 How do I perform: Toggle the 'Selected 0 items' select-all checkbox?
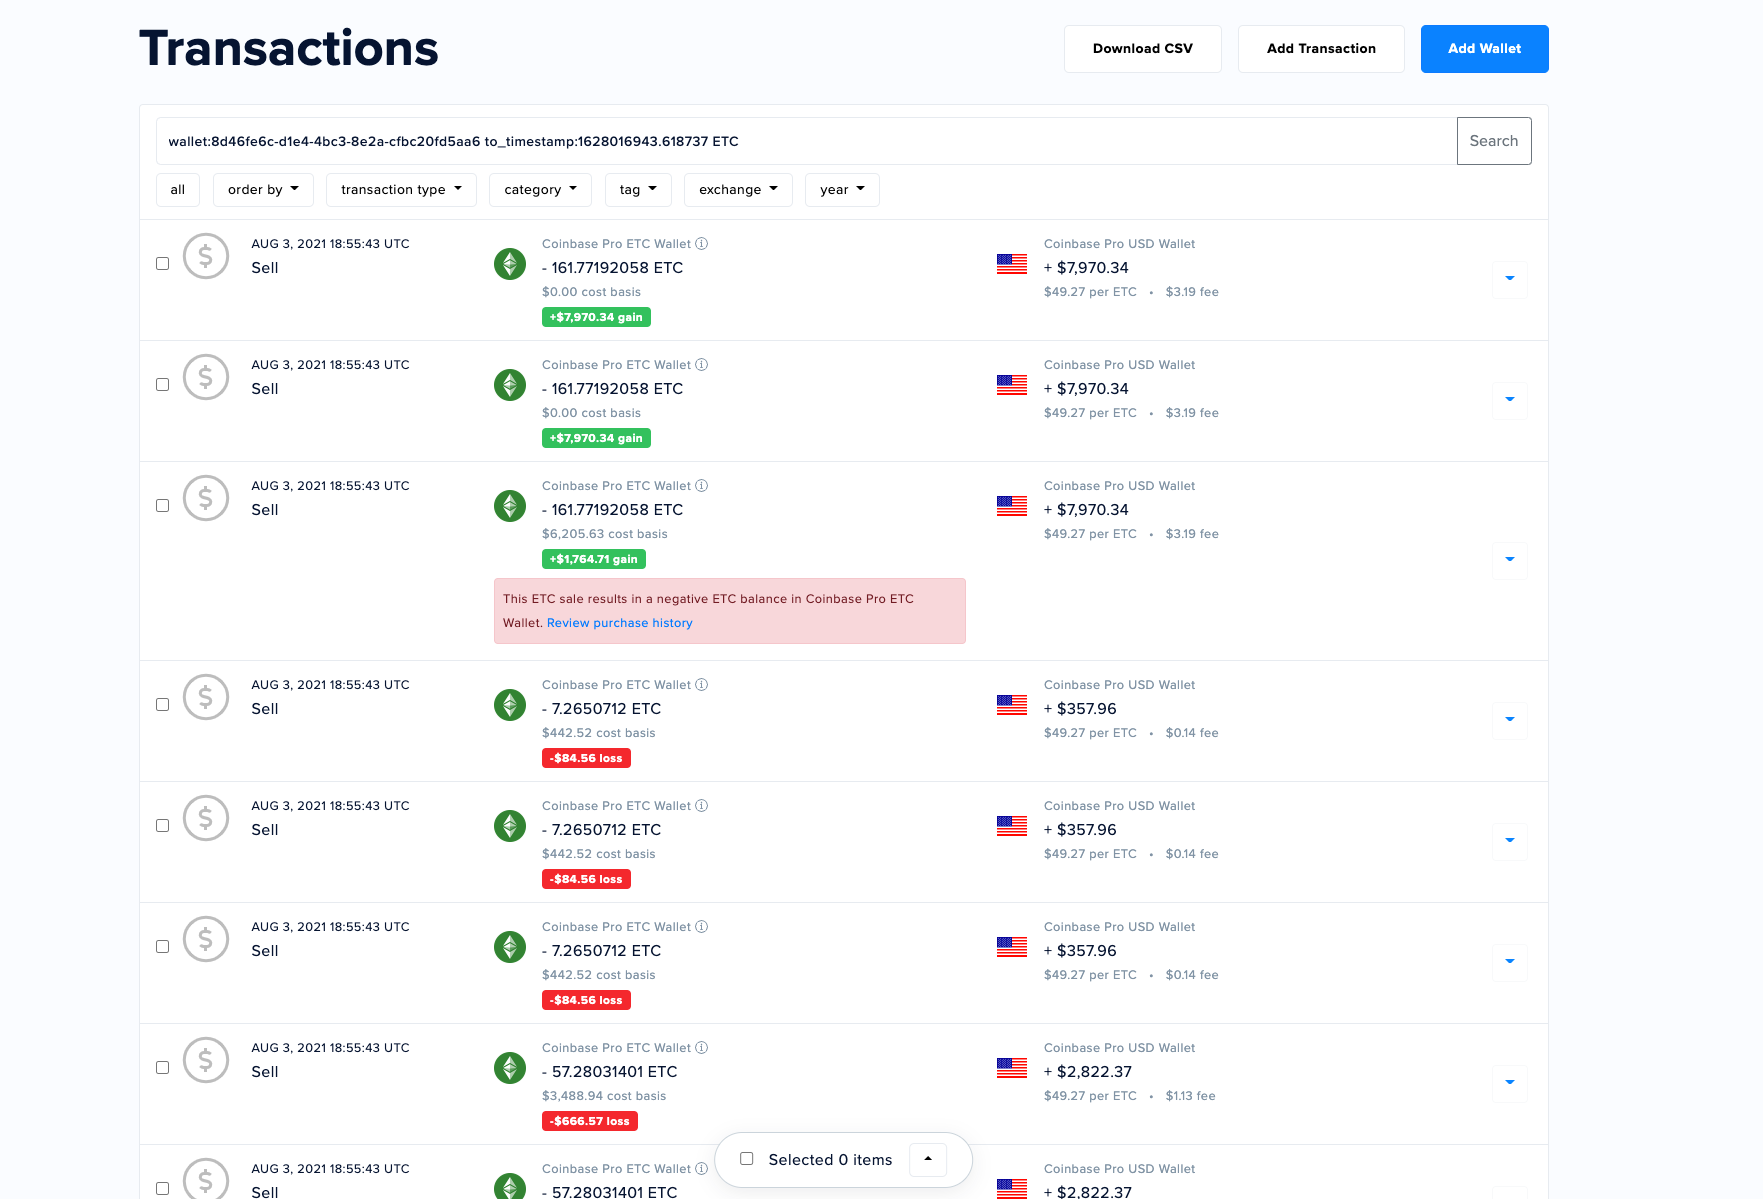click(746, 1159)
